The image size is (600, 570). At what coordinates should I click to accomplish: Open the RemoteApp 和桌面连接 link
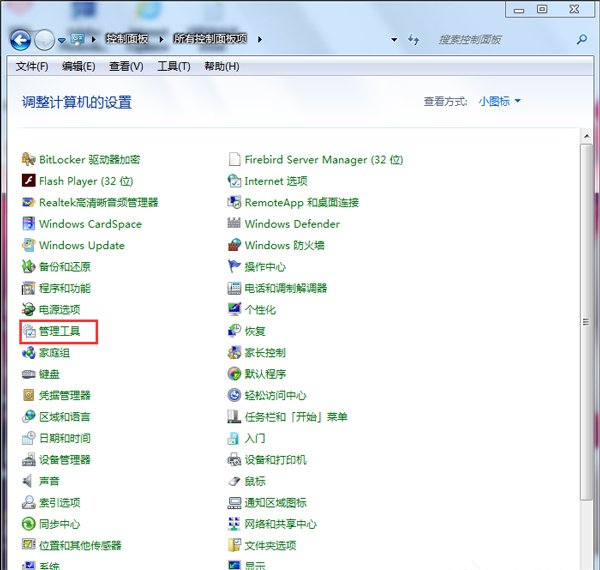tap(302, 202)
